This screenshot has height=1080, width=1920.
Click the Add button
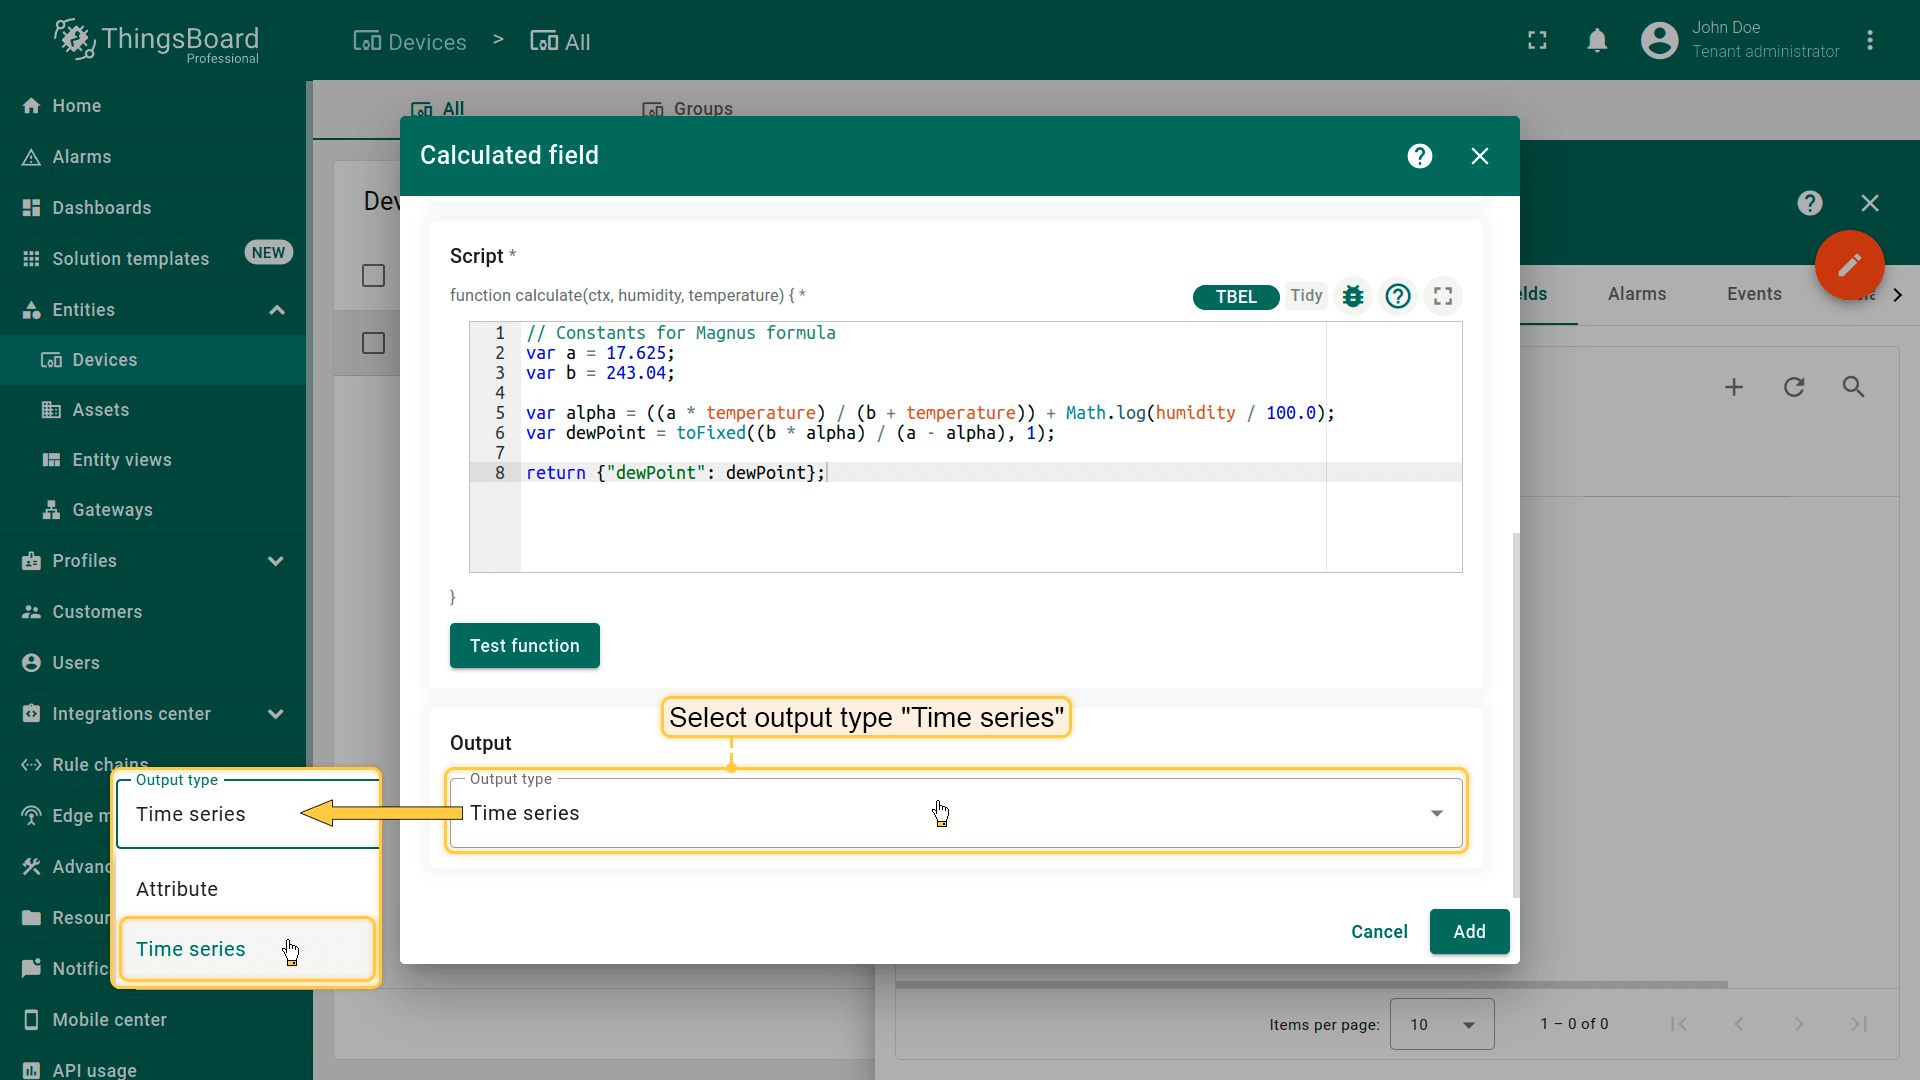(1468, 932)
